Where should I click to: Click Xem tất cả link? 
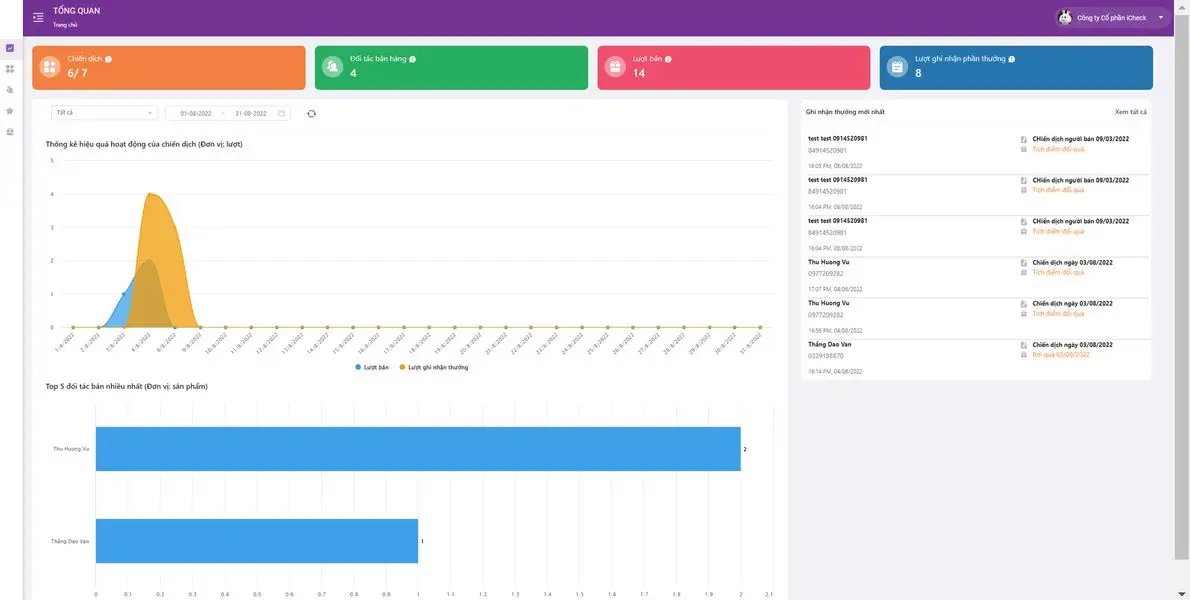pos(1130,112)
